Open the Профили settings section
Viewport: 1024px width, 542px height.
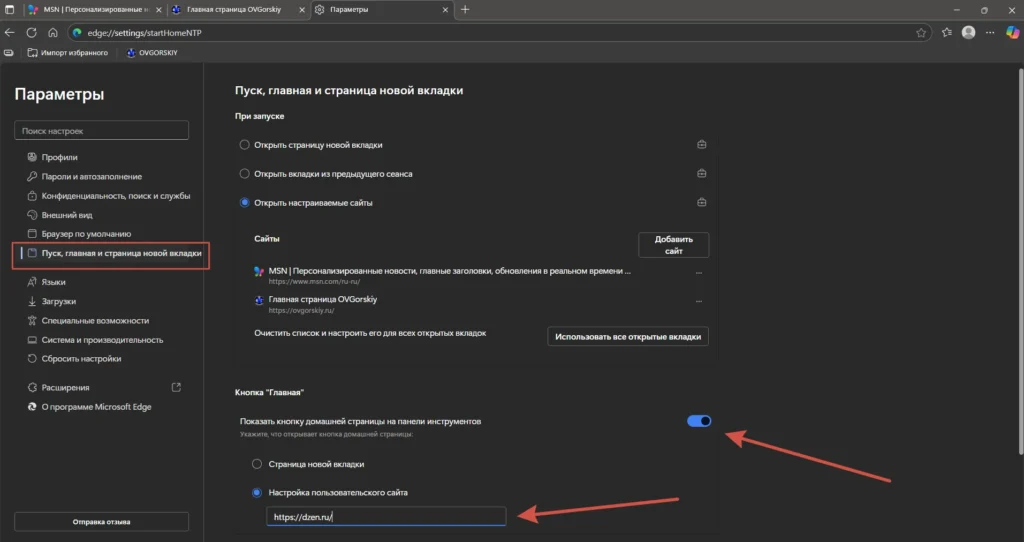pyautogui.click(x=59, y=157)
